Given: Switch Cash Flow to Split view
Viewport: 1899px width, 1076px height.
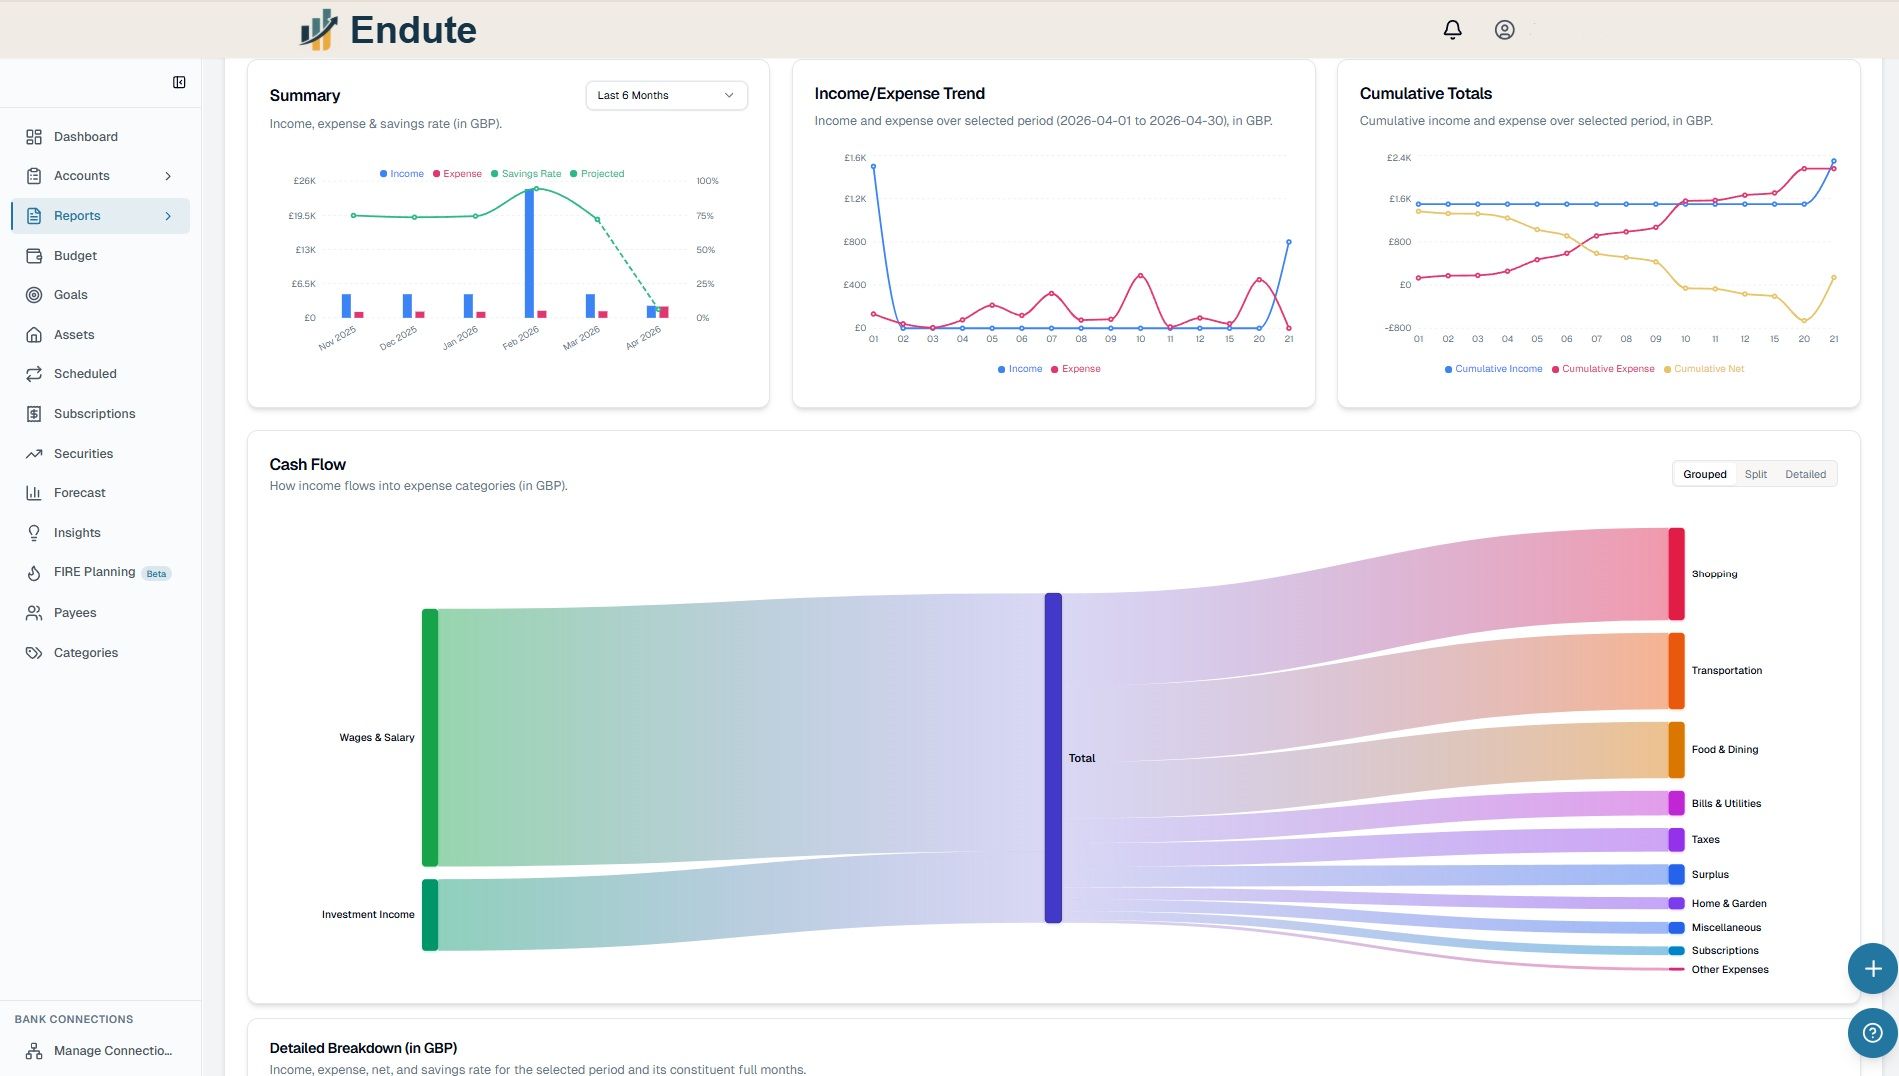Looking at the screenshot, I should [x=1755, y=474].
